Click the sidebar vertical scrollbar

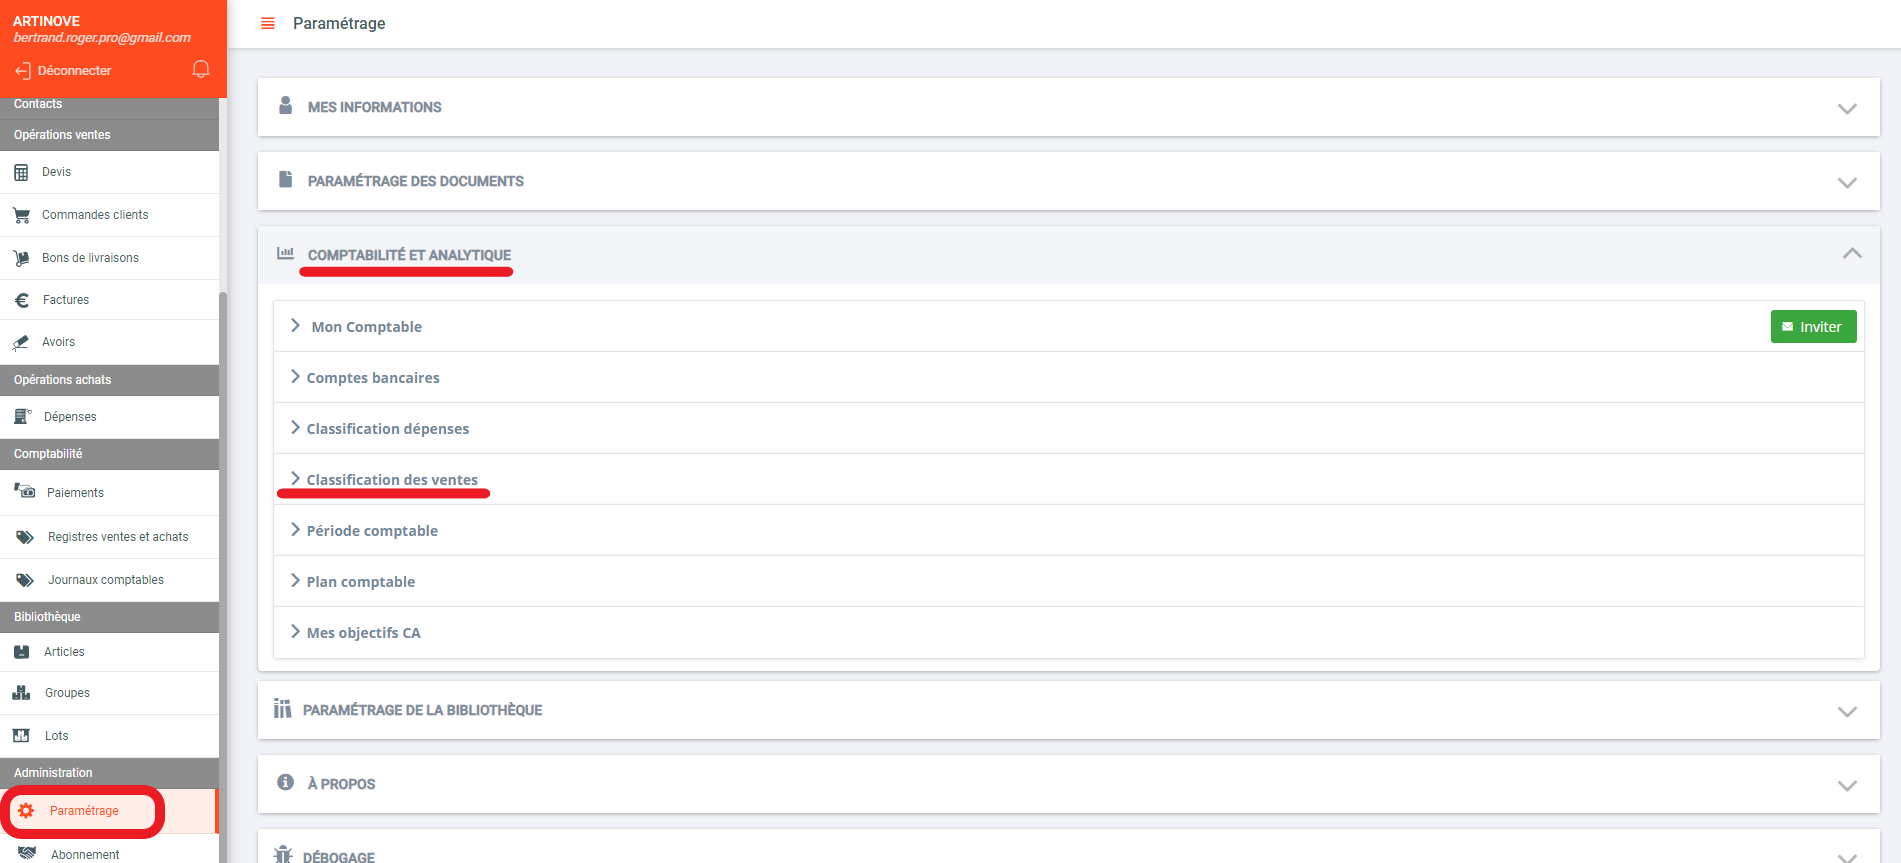click(x=223, y=500)
